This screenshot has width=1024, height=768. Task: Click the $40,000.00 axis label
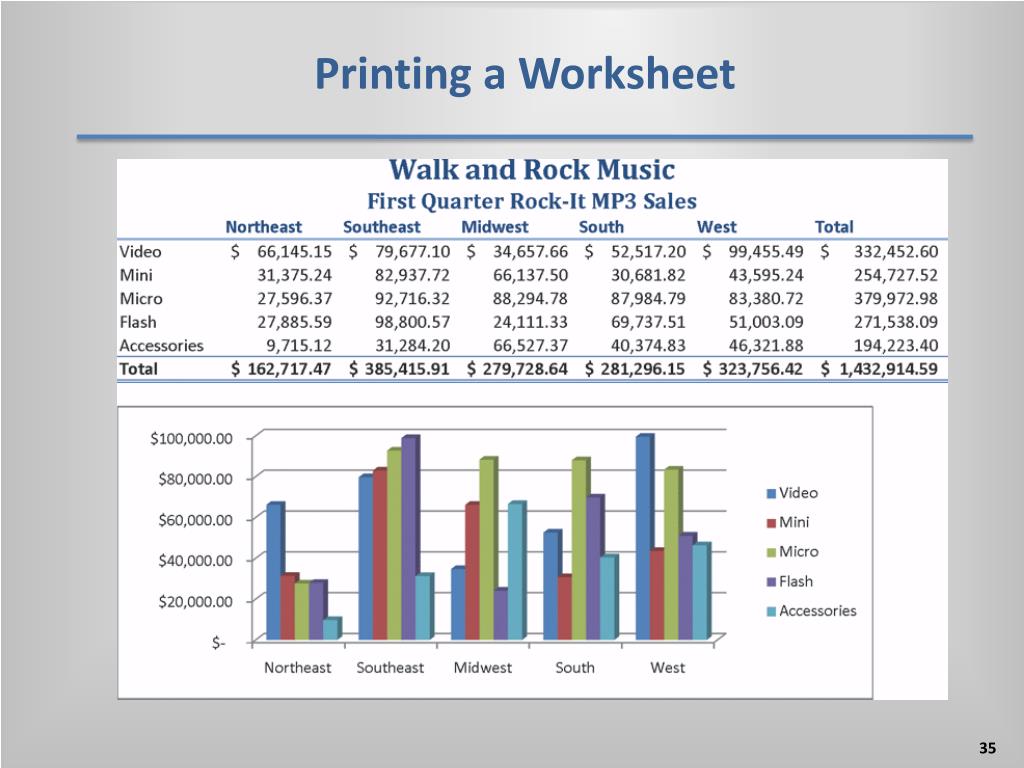pos(195,560)
